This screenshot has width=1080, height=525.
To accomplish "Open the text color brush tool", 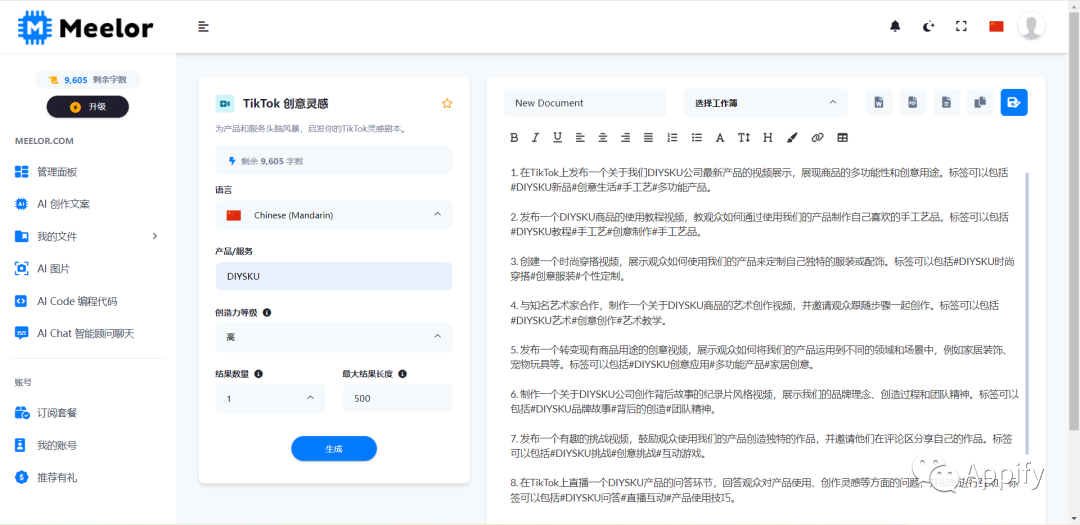I will 791,138.
